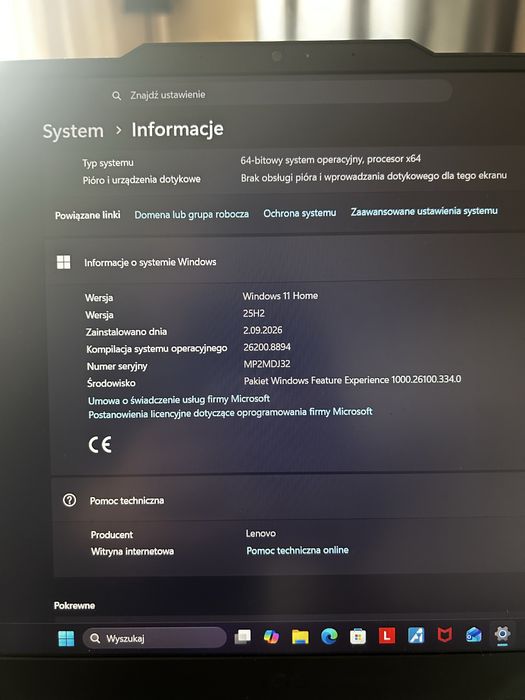The height and width of the screenshot is (700, 525).
Task: Open Ochrona systemu link
Action: [x=300, y=213]
